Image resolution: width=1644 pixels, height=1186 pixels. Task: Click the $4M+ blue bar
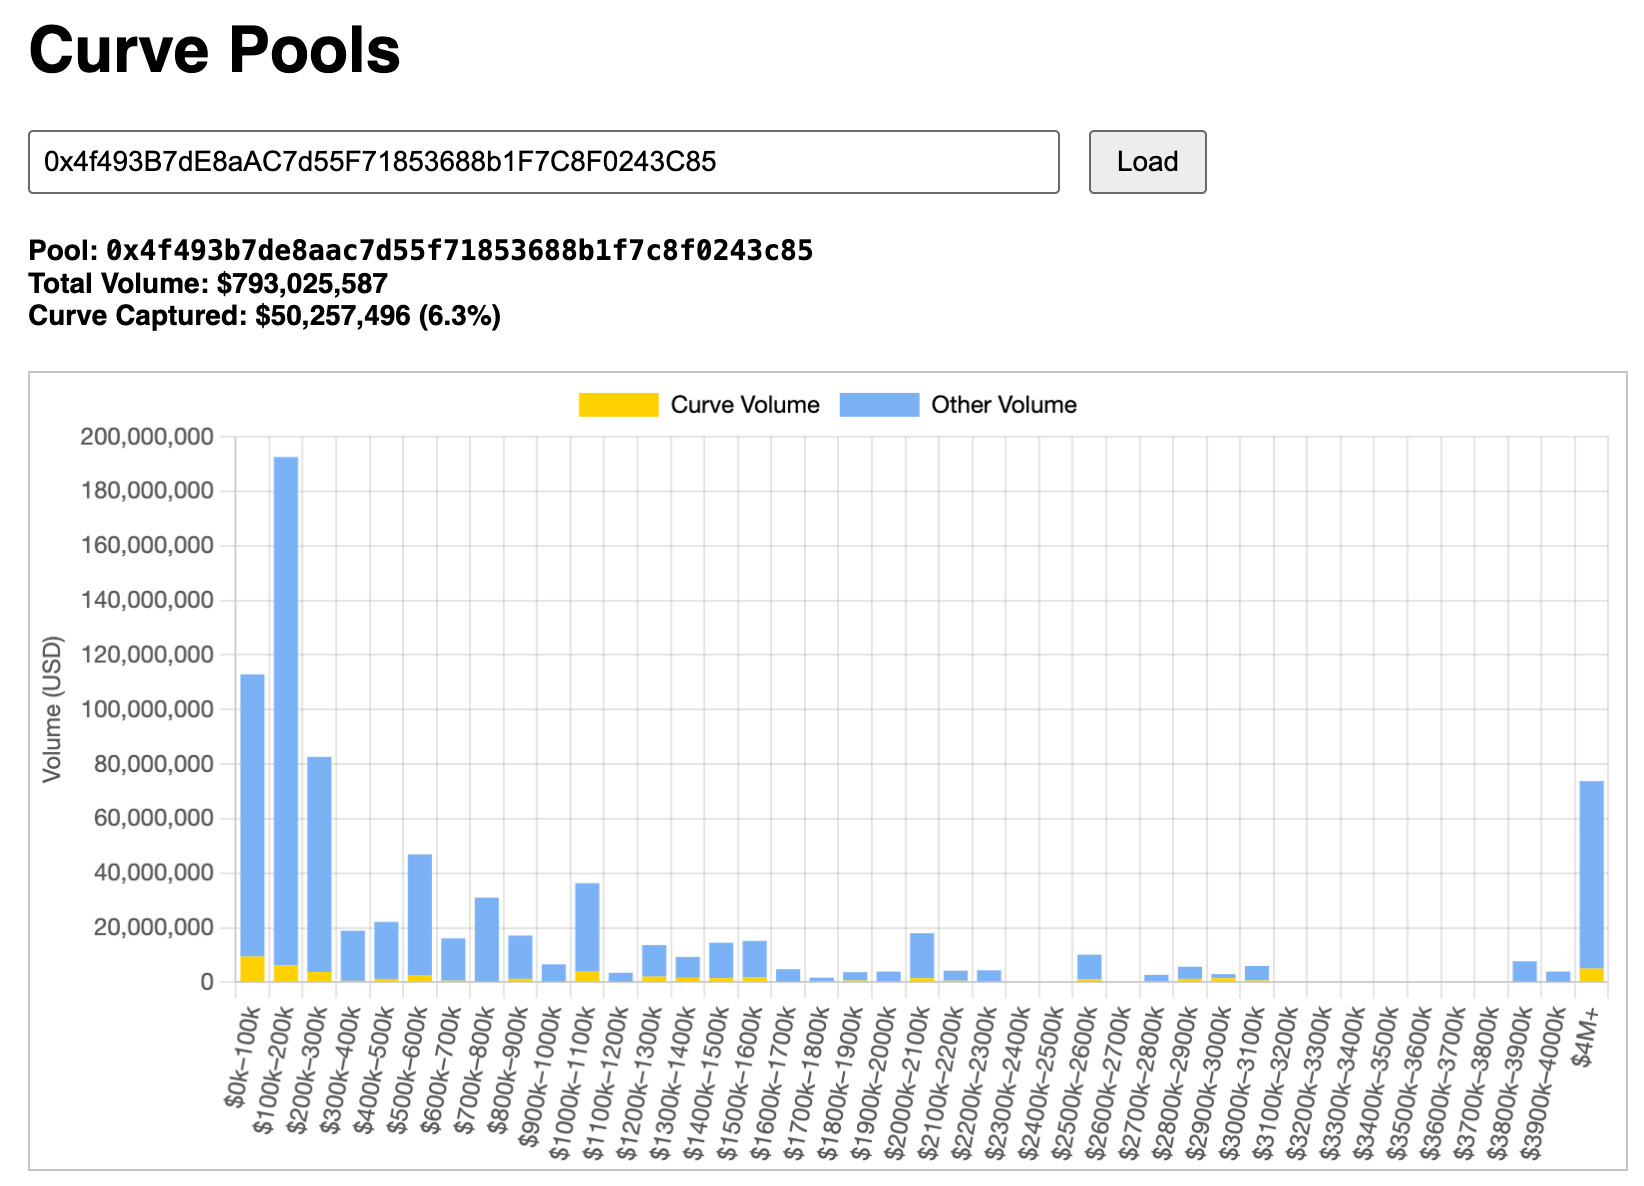[1591, 870]
